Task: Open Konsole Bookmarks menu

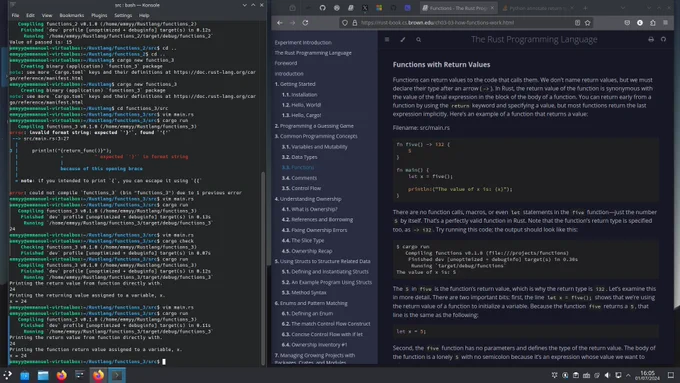Action: pos(72,15)
